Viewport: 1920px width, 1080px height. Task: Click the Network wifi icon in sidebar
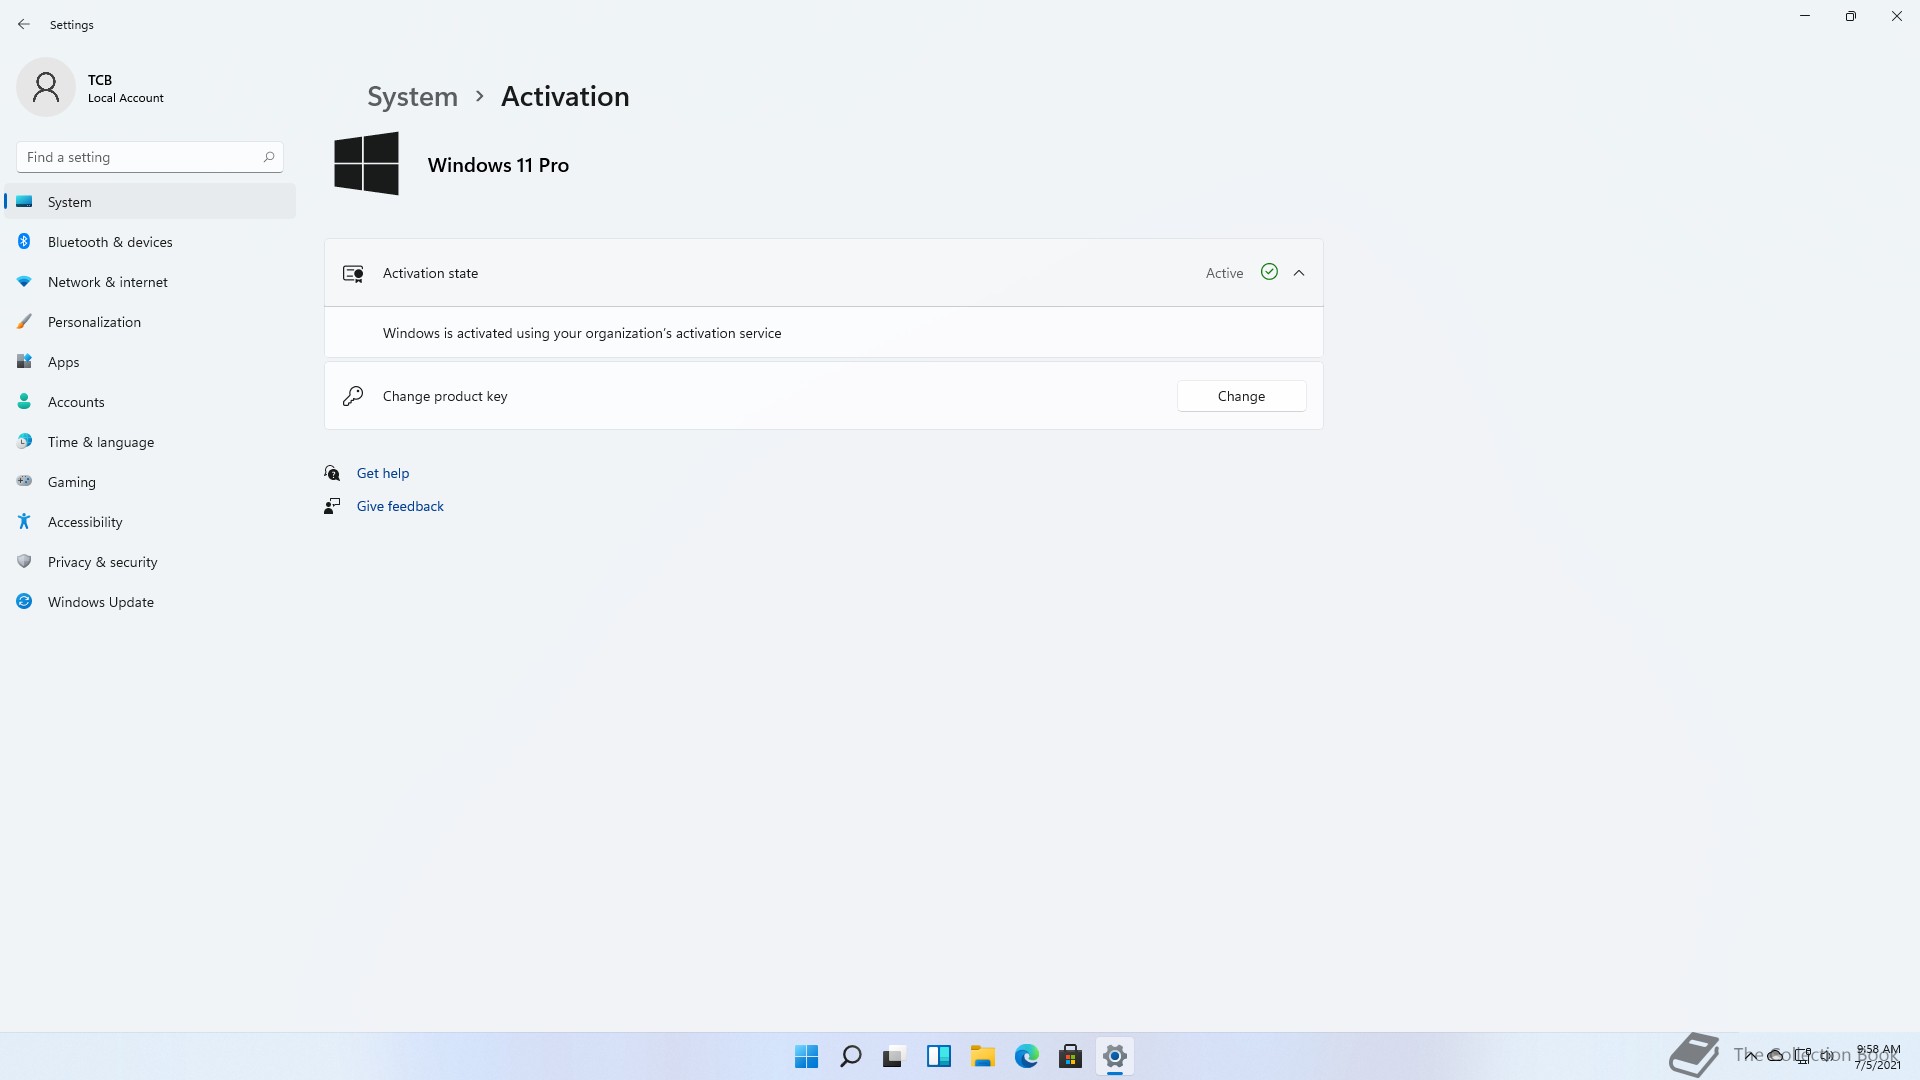click(24, 282)
